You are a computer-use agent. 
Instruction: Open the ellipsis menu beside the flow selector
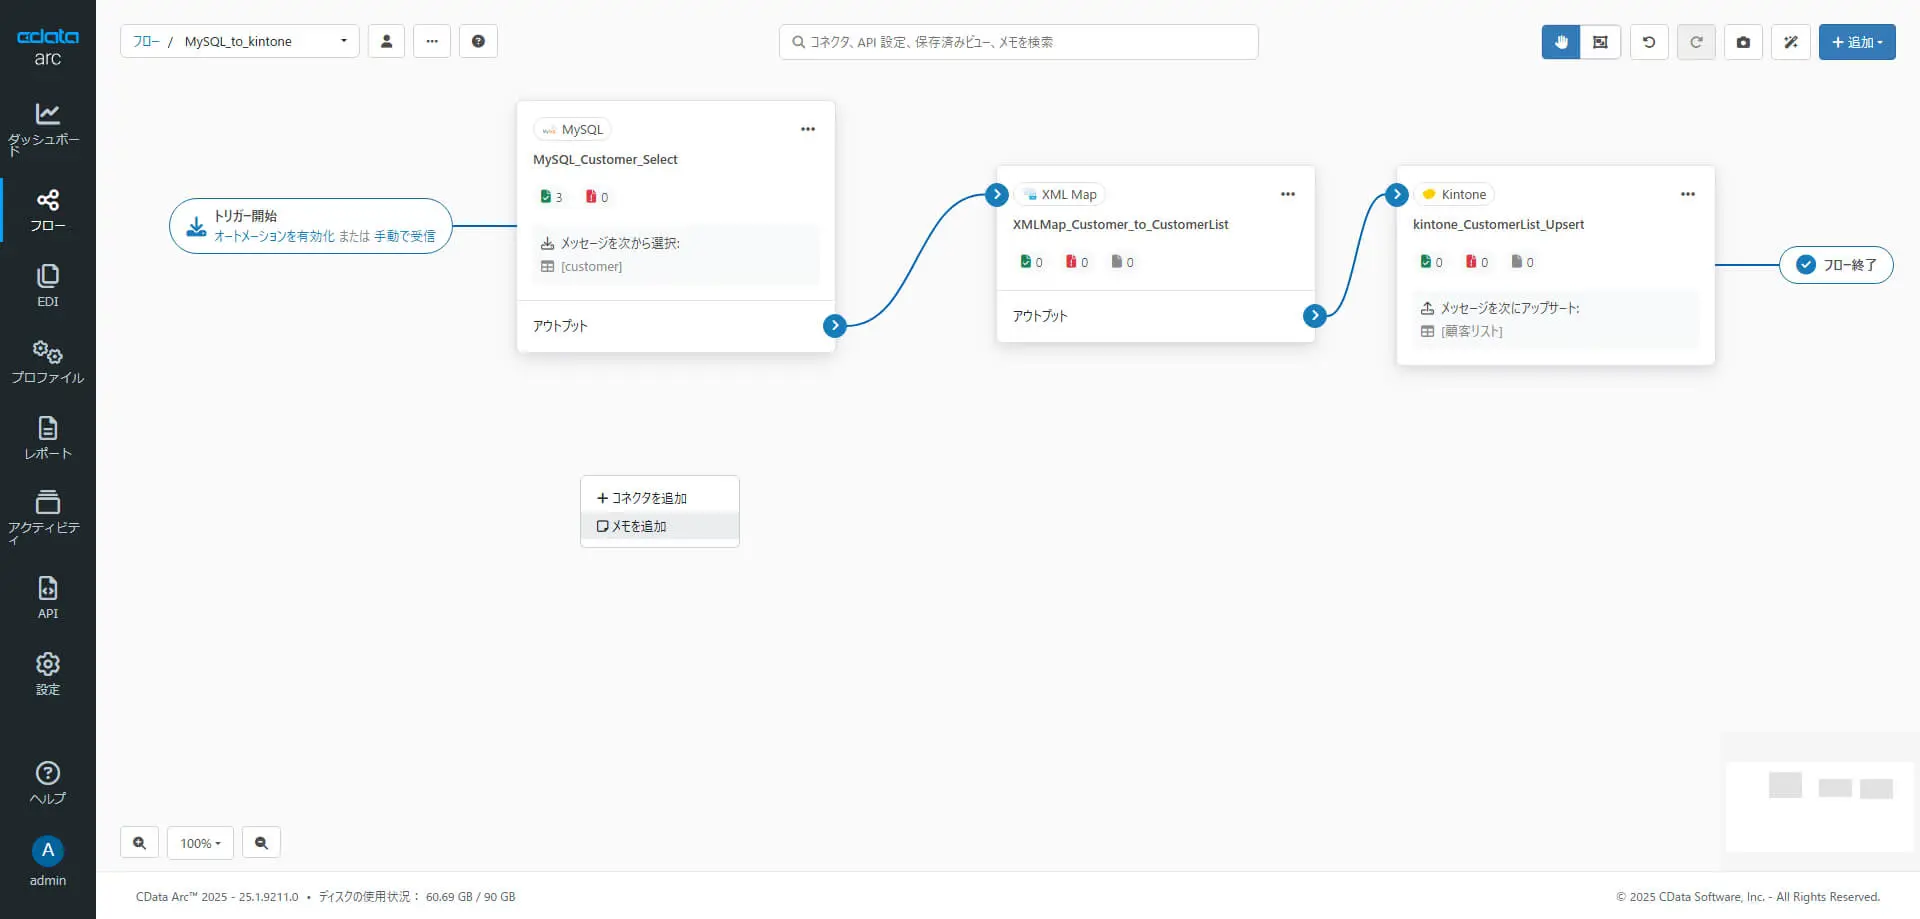pyautogui.click(x=432, y=41)
